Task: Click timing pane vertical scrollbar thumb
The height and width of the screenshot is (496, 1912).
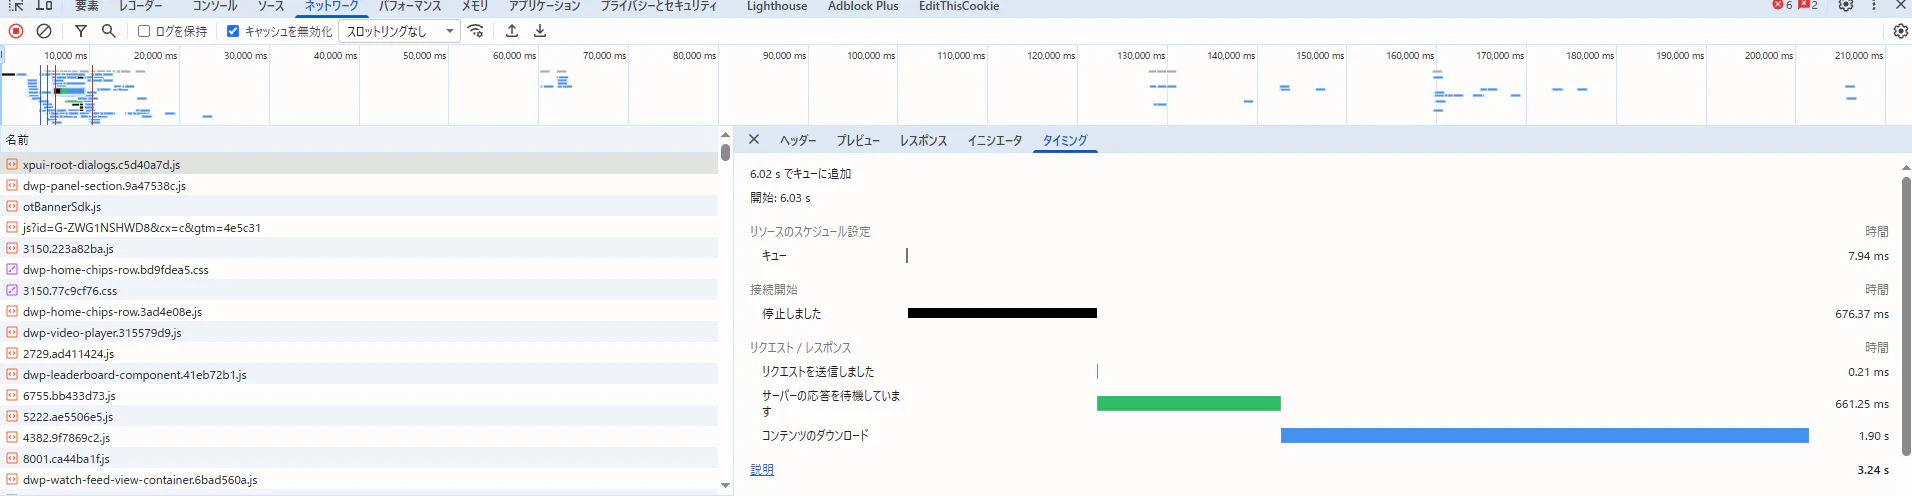Action: pos(1905,317)
